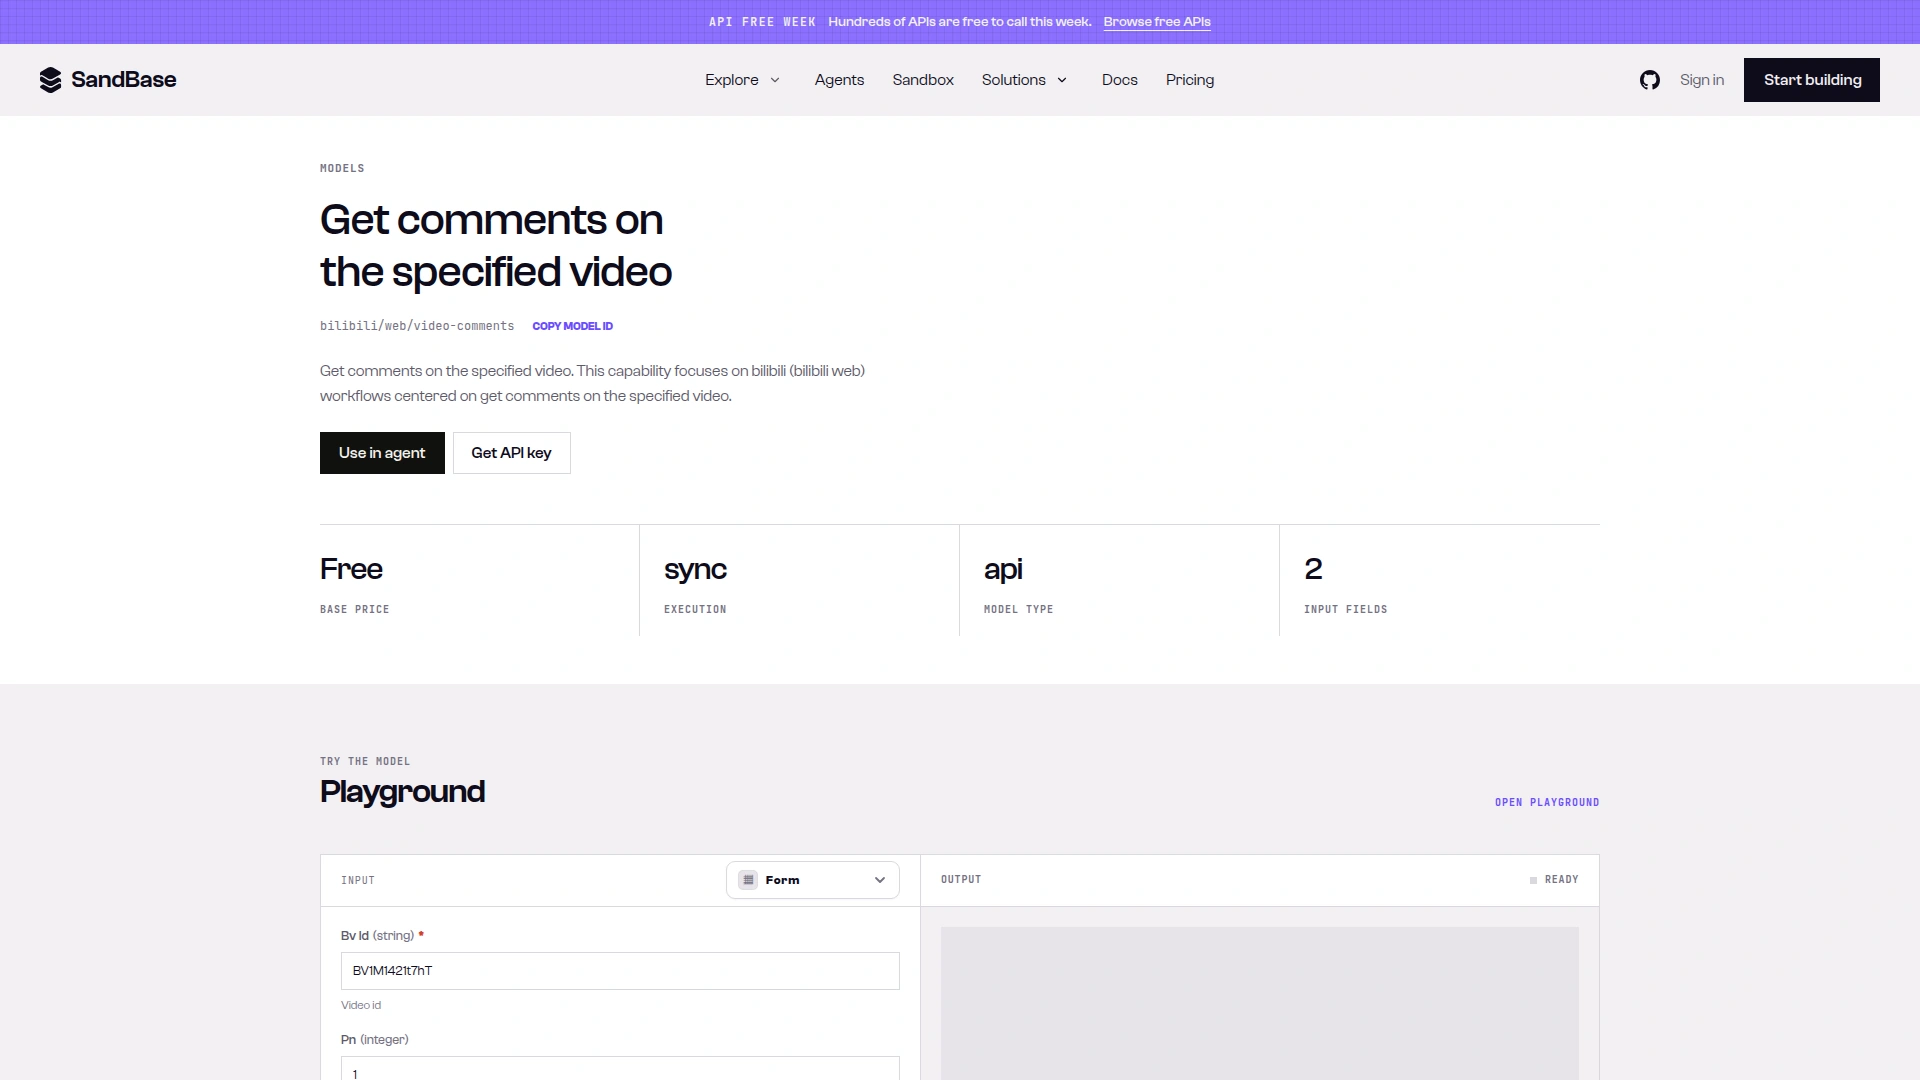Screen dimensions: 1920x1080
Task: Focus the Bv Id input field
Action: point(620,971)
